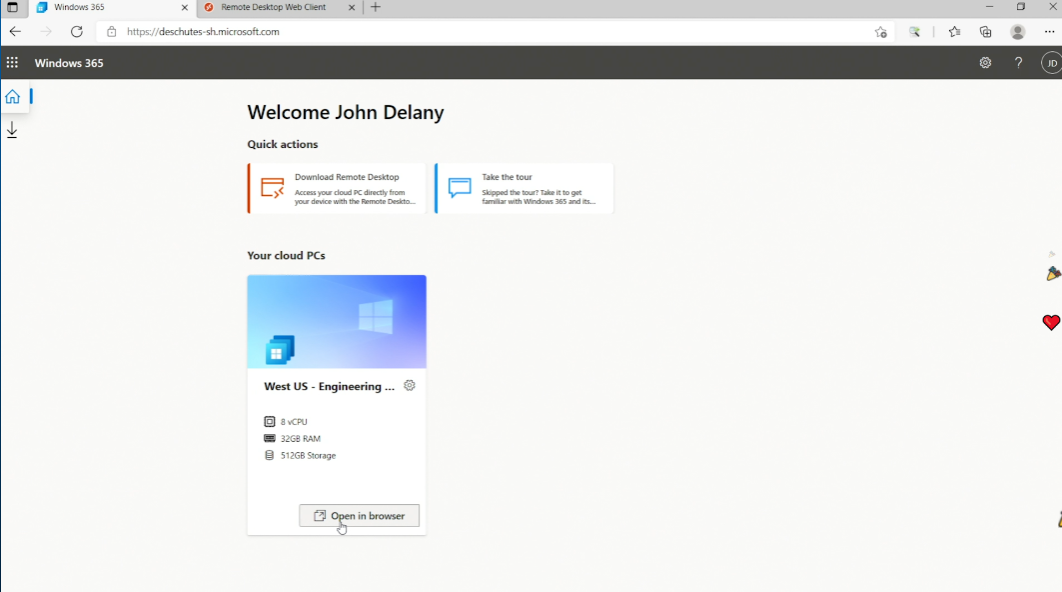
Task: Open the app launcher waffle icon
Action: (12, 63)
